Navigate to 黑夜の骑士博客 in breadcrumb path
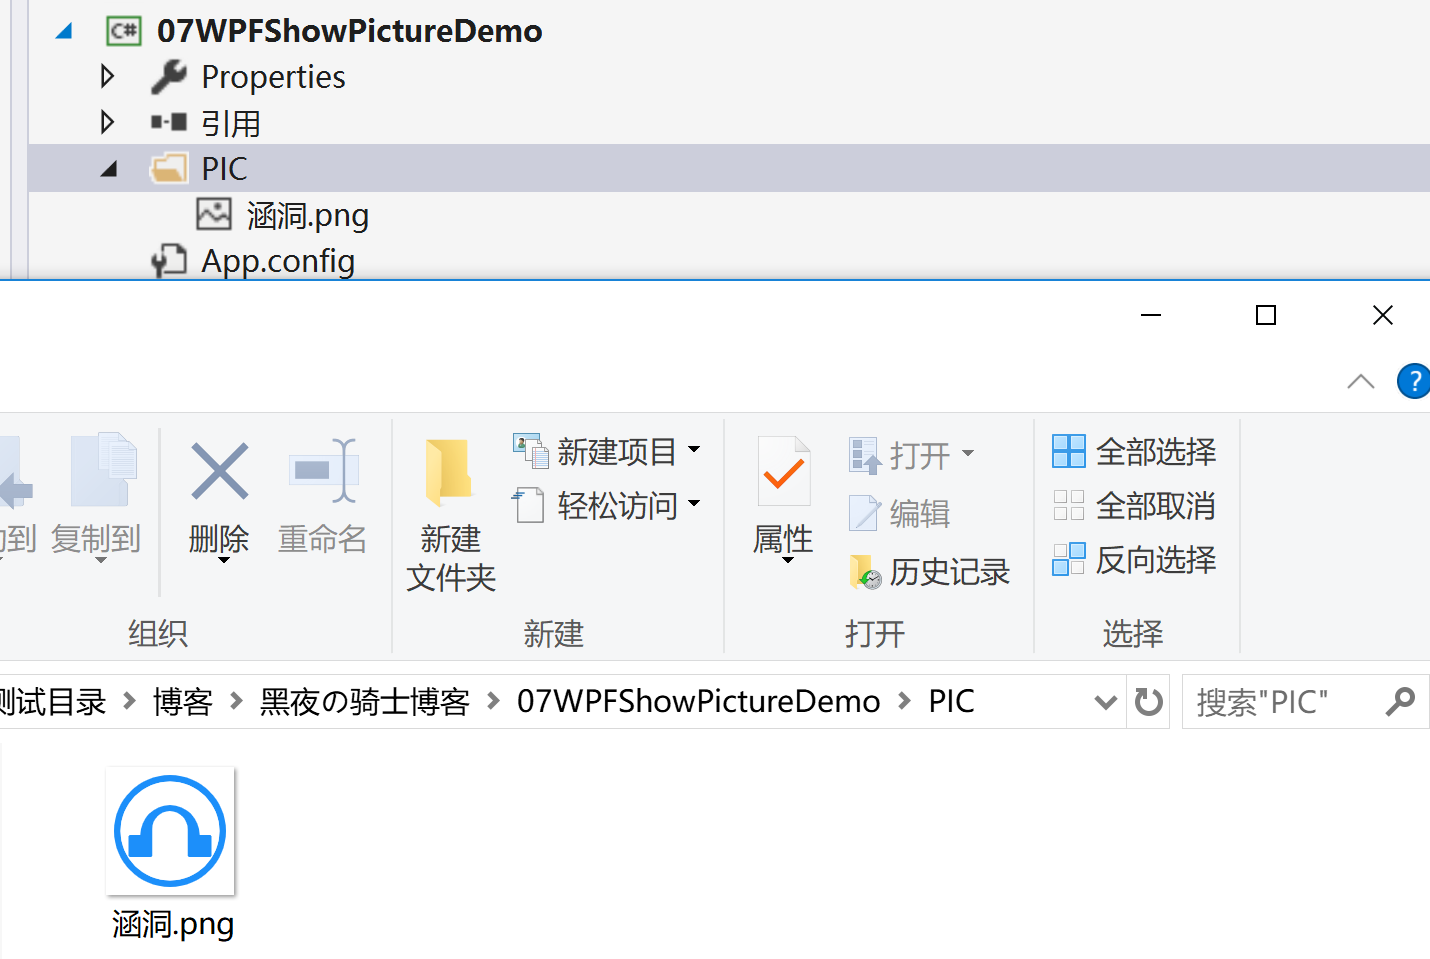The height and width of the screenshot is (959, 1430). click(x=364, y=701)
